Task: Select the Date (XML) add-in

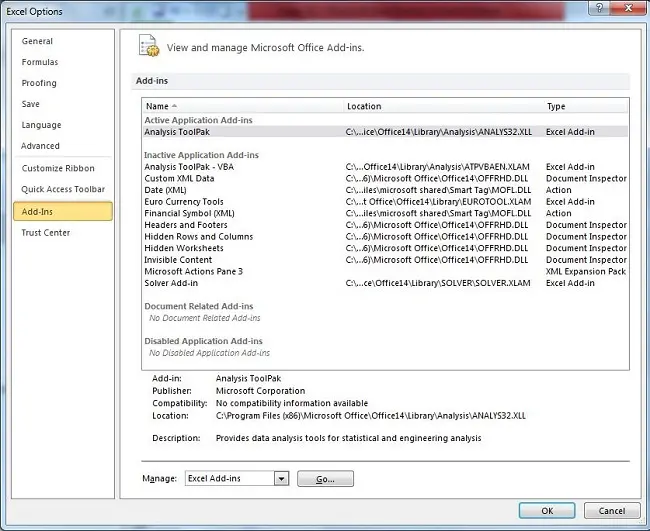Action: pyautogui.click(x=385, y=190)
